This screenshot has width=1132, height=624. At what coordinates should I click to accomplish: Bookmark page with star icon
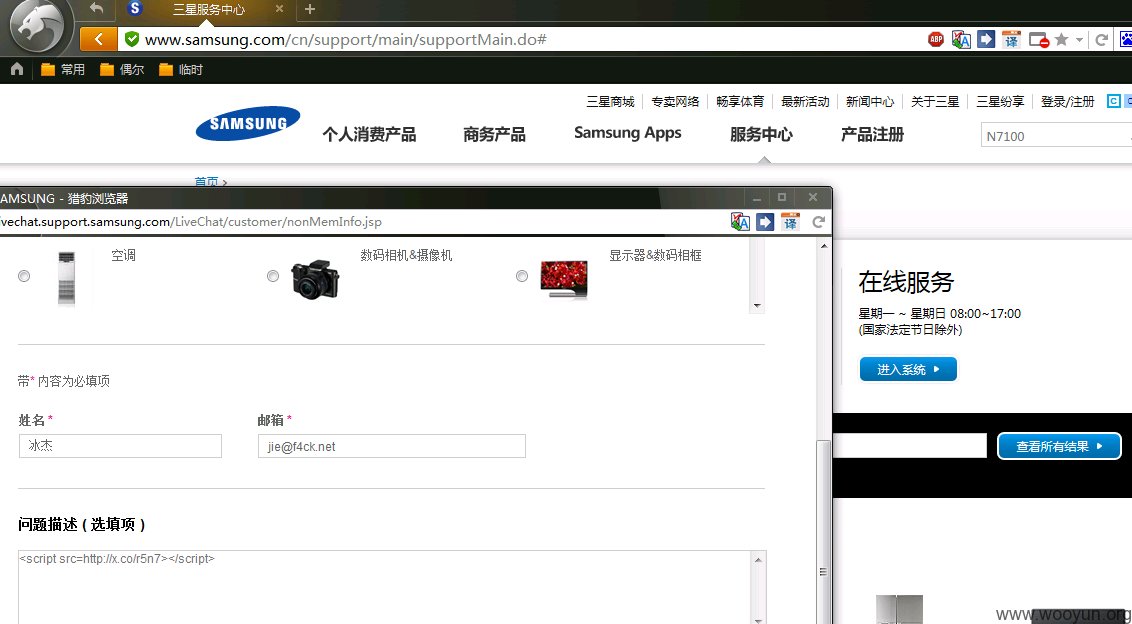[x=1061, y=40]
